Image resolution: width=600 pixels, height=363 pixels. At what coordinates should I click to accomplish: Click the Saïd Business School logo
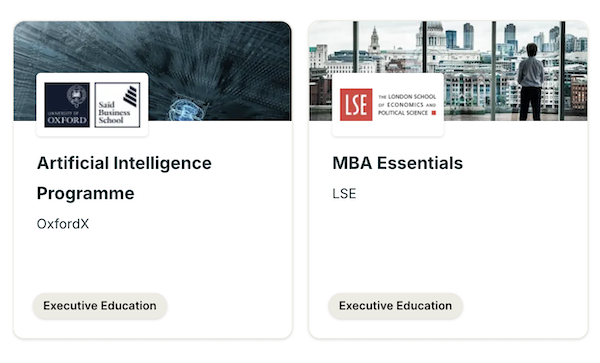click(117, 105)
